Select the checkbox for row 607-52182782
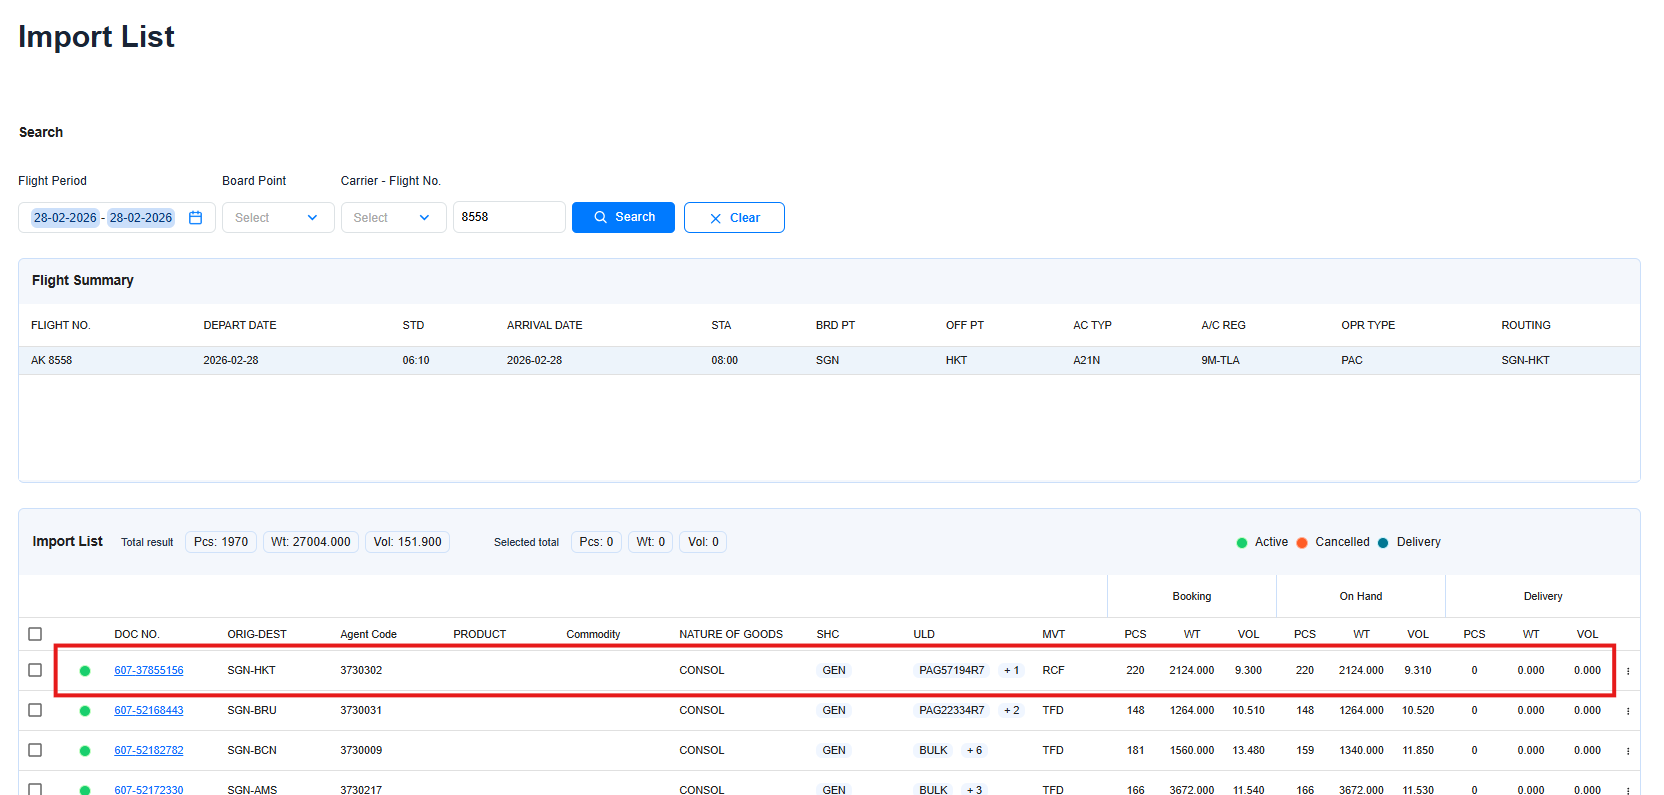This screenshot has height=795, width=1664. click(35, 750)
